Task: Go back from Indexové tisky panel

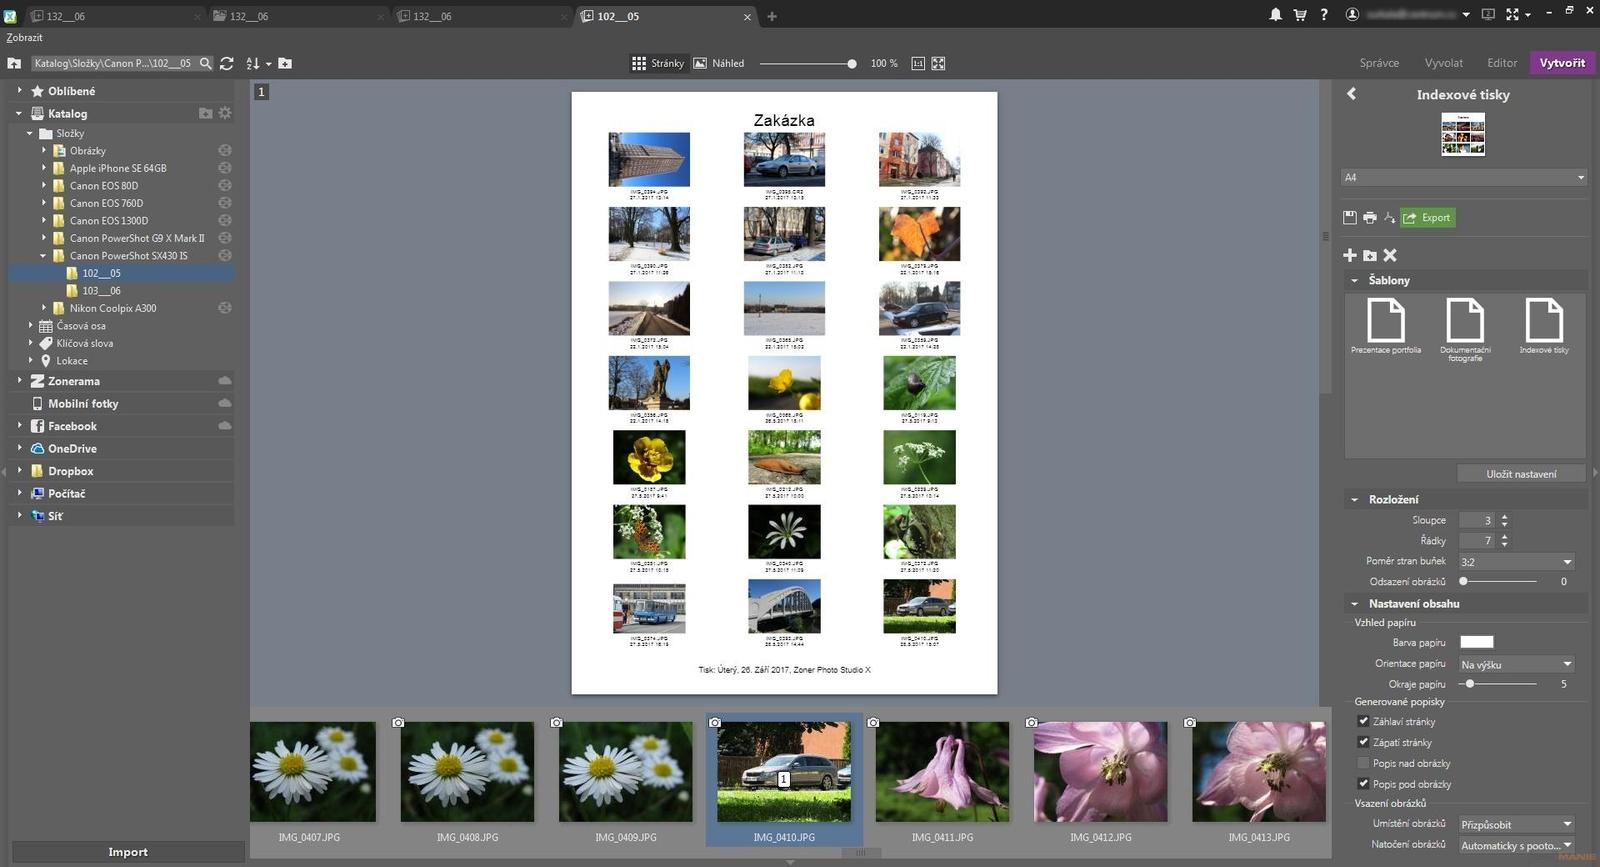Action: (x=1351, y=94)
